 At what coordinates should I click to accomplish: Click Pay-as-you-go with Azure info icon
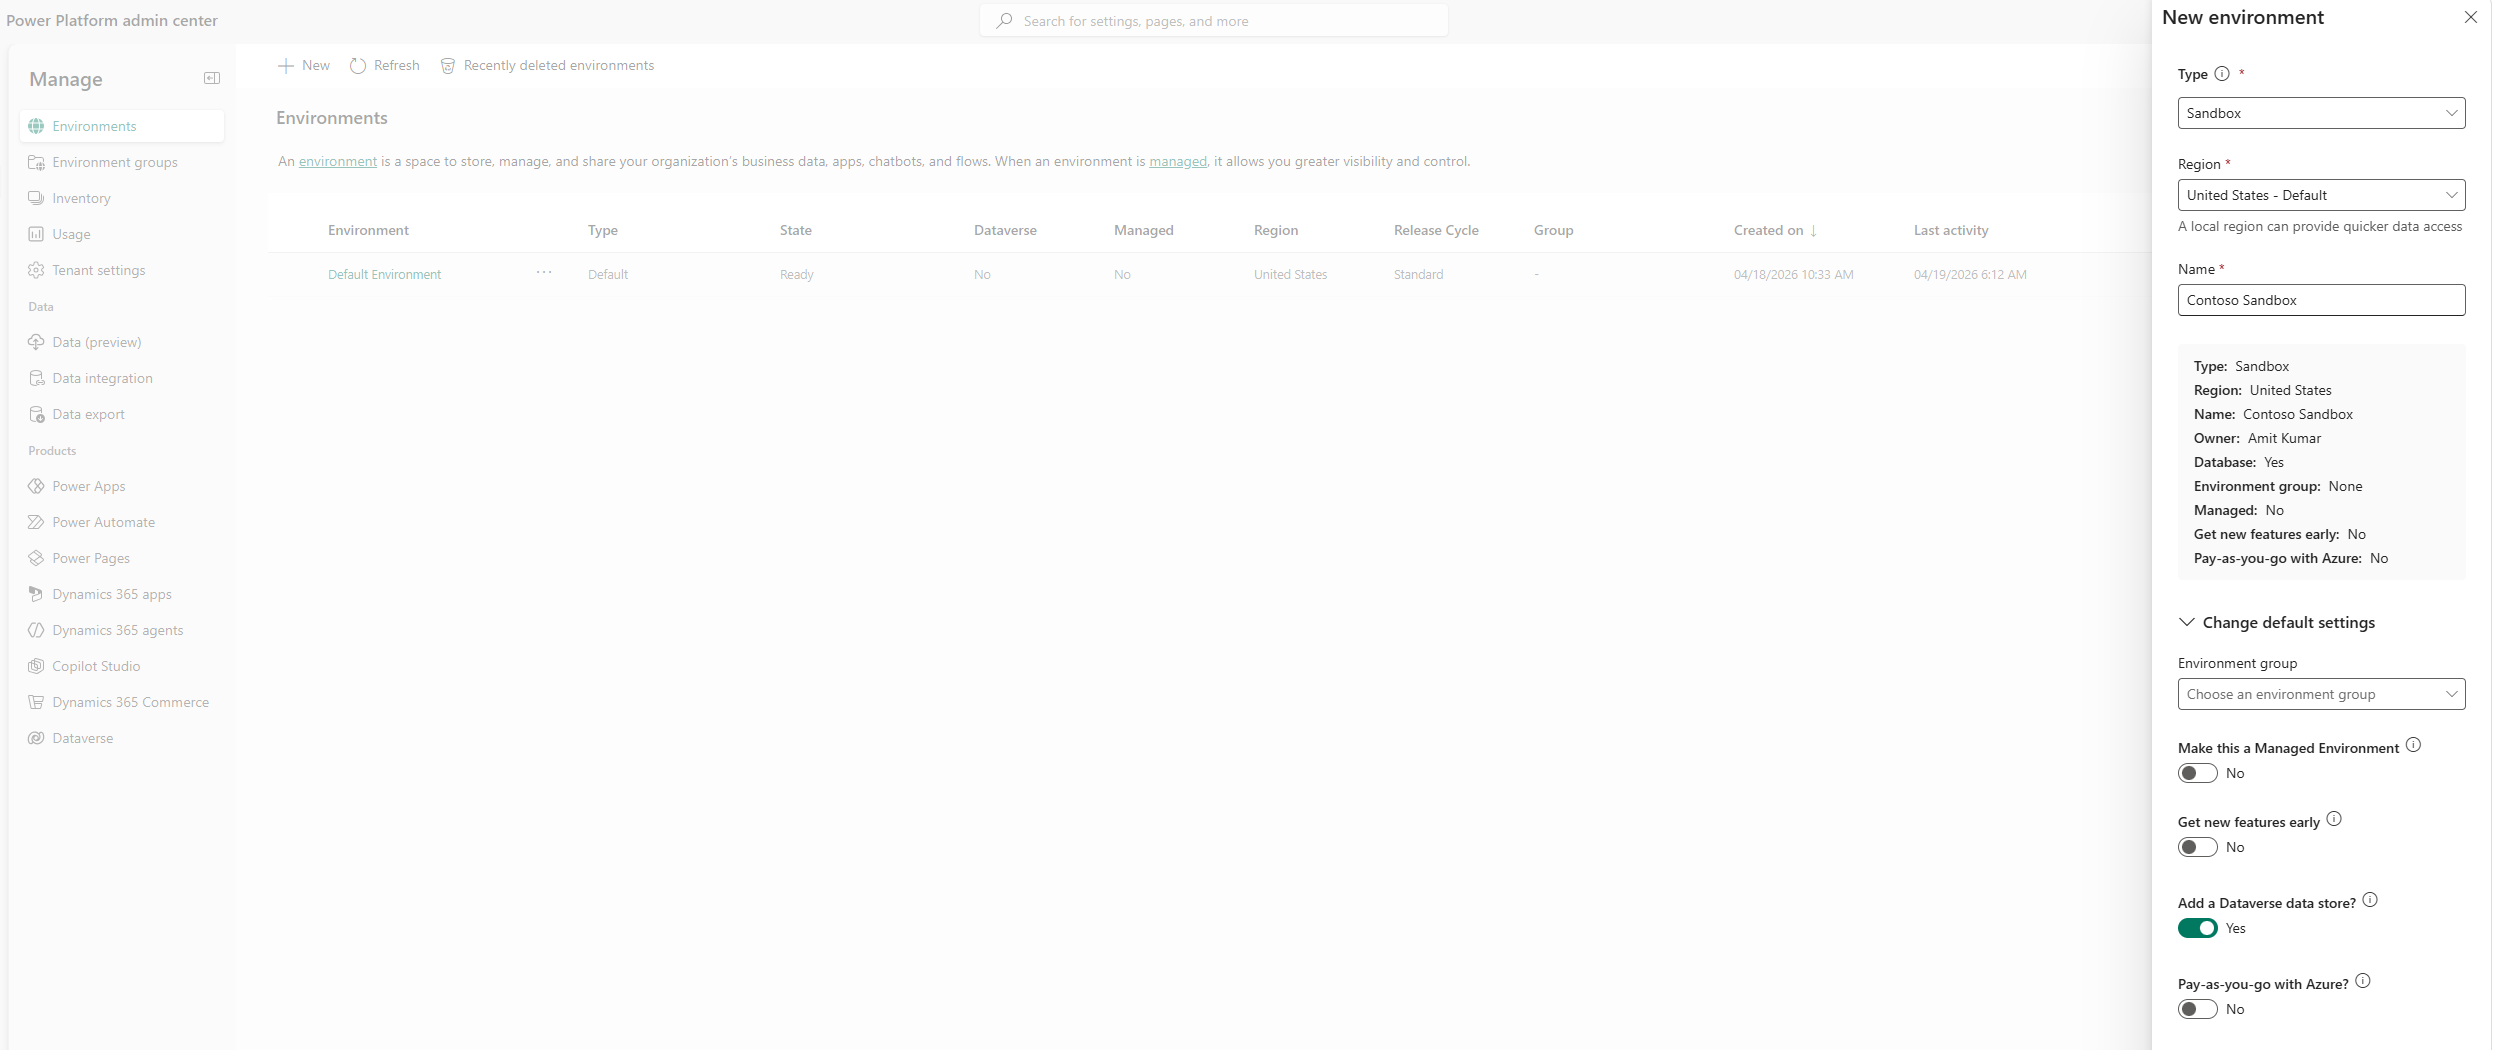pyautogui.click(x=2363, y=981)
